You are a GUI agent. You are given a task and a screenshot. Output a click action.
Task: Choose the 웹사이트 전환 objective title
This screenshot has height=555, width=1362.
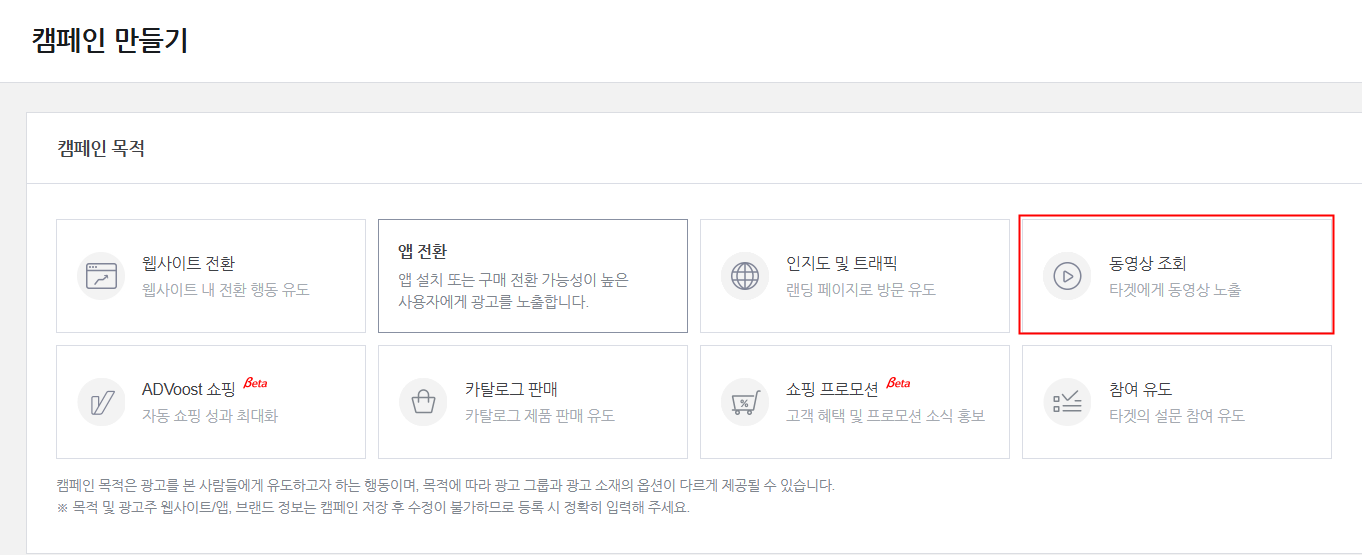click(x=188, y=264)
